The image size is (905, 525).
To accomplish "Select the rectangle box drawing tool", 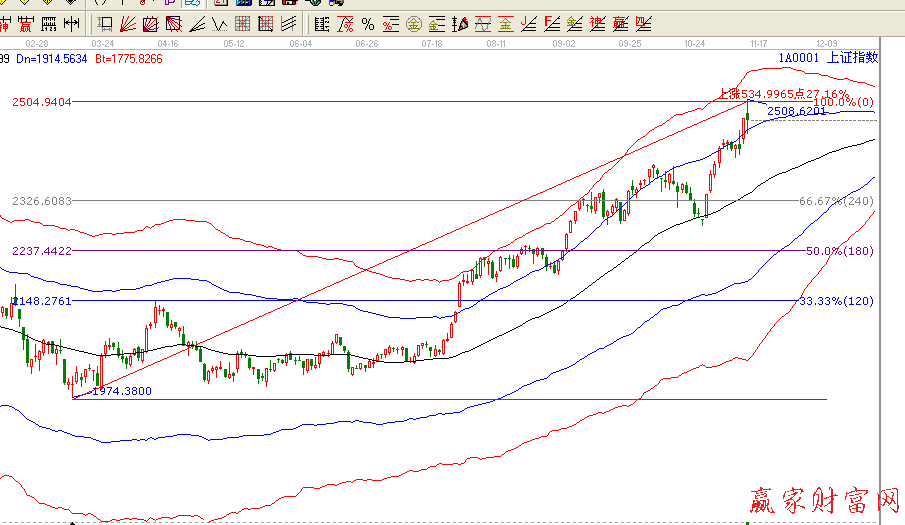I will click(x=104, y=23).
